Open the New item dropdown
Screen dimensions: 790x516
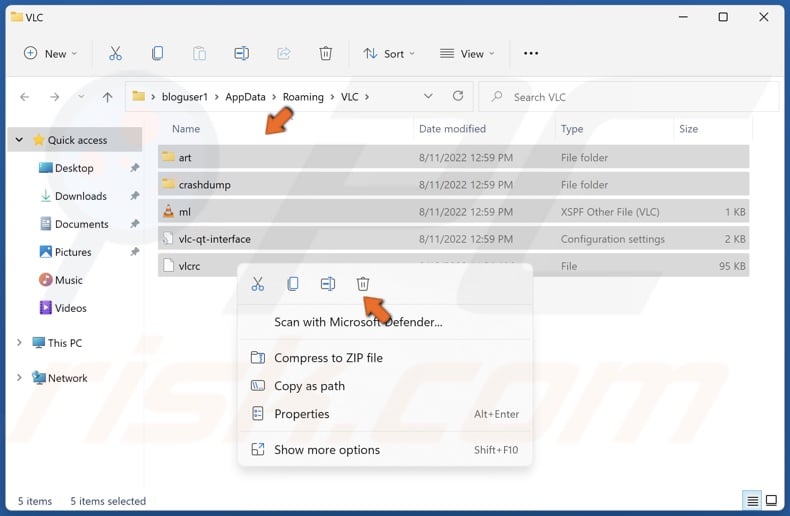[x=50, y=53]
